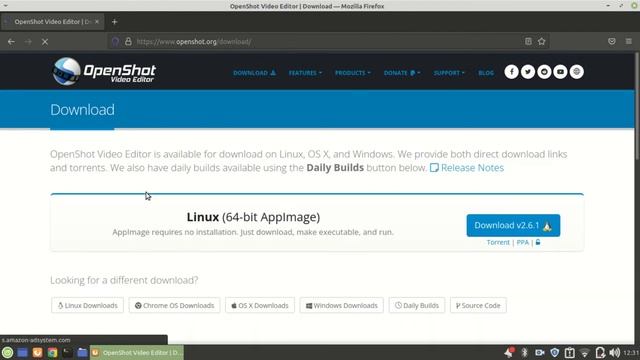
Task: Open the Pocket save icon
Action: (x=612, y=41)
